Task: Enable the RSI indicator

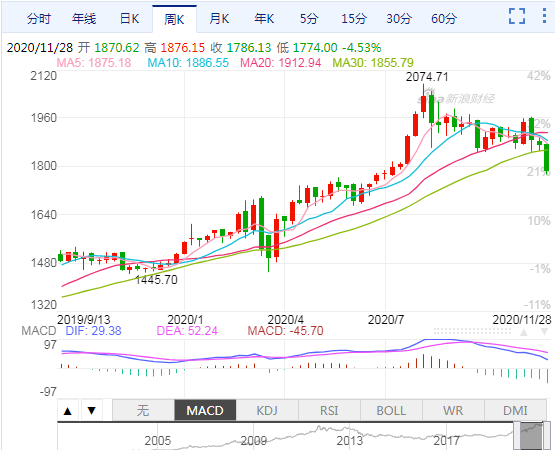Action: click(x=329, y=411)
